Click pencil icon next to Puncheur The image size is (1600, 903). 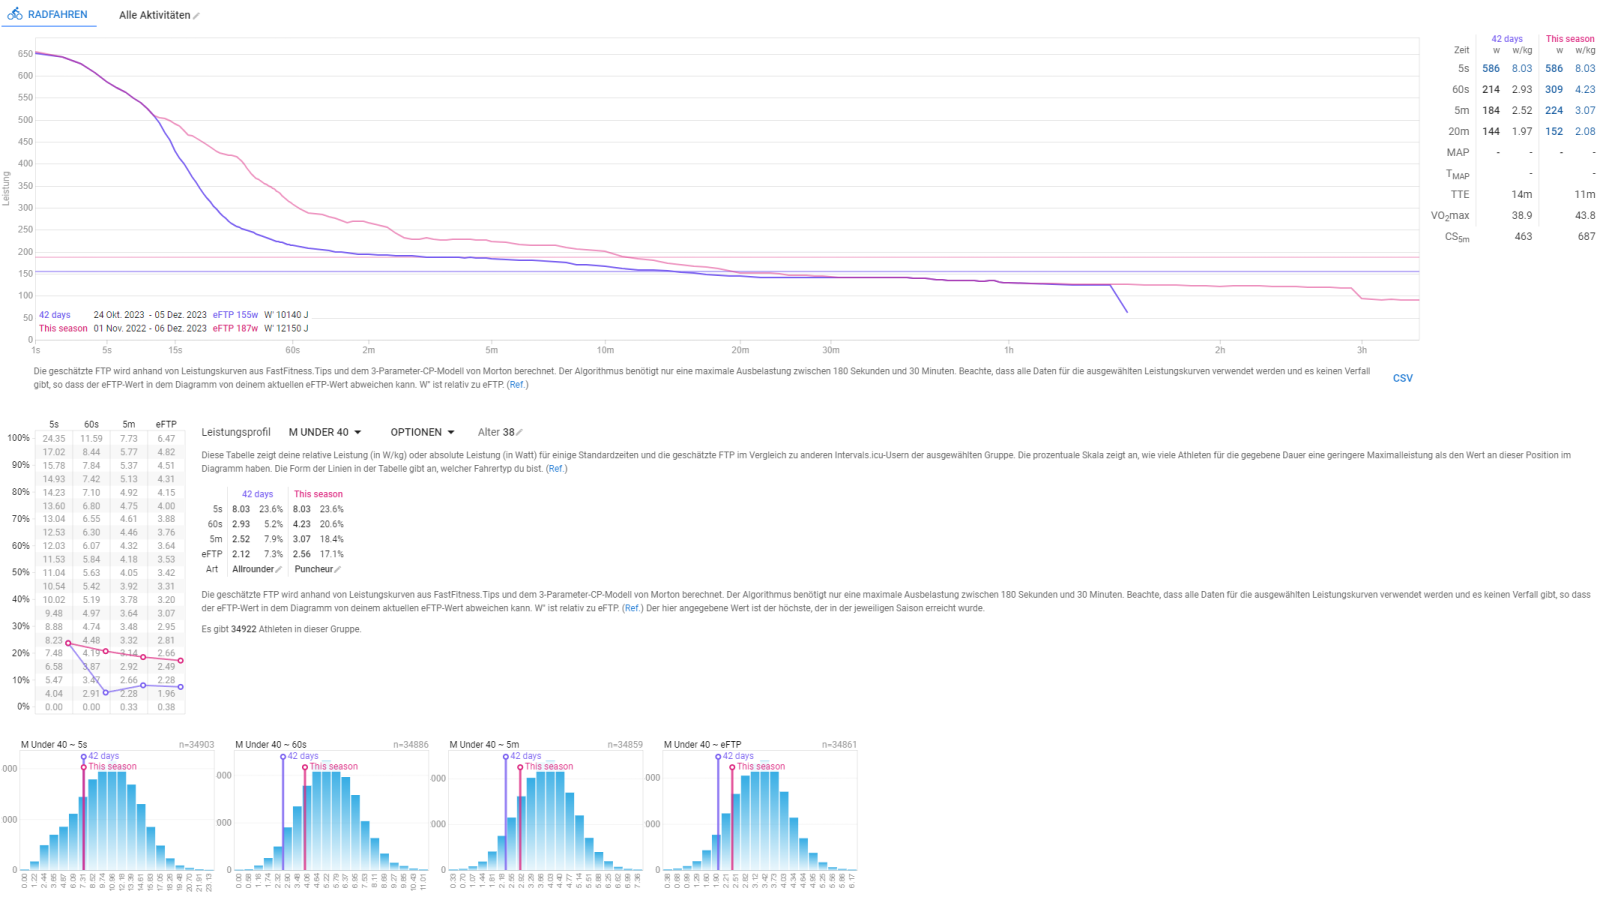[338, 570]
